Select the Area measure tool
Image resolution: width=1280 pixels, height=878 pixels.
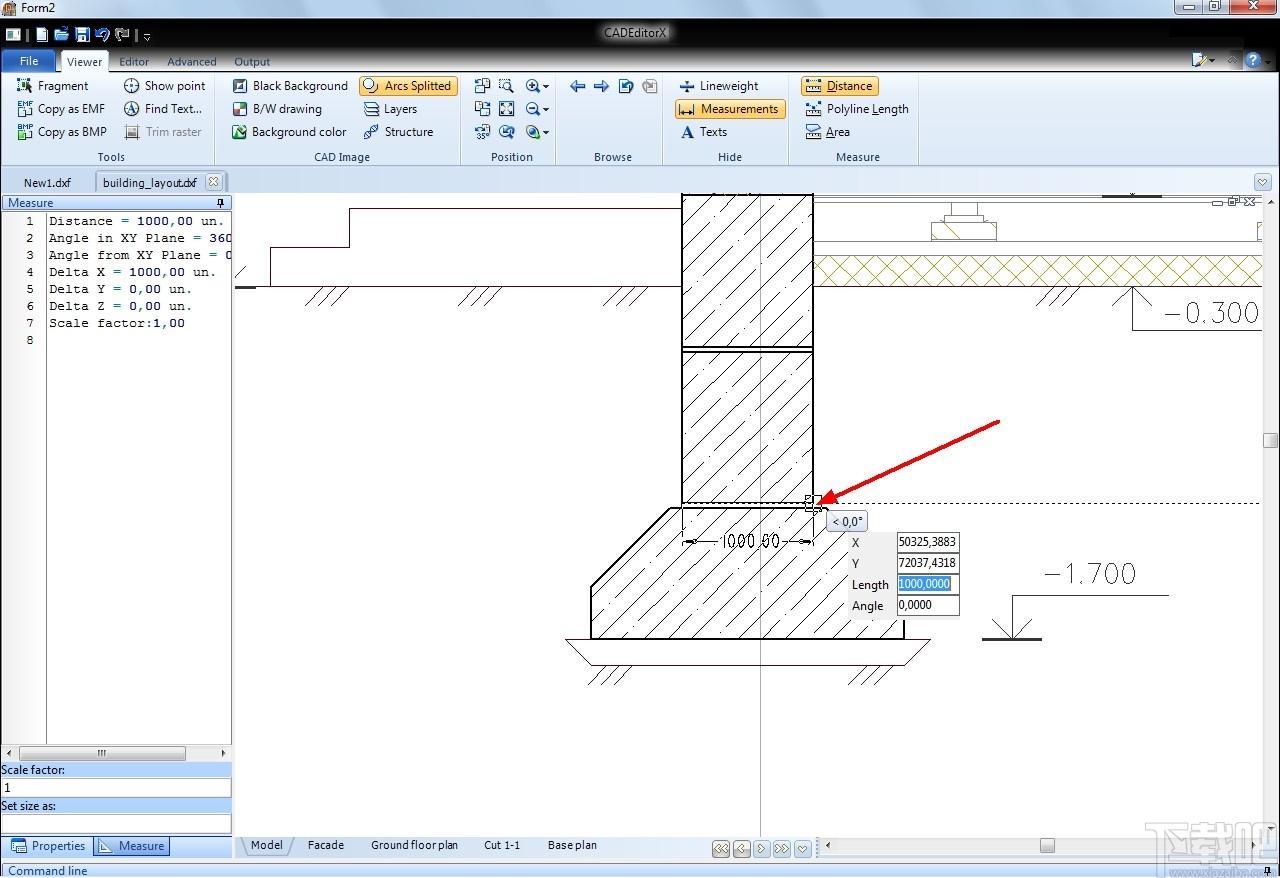click(x=827, y=132)
